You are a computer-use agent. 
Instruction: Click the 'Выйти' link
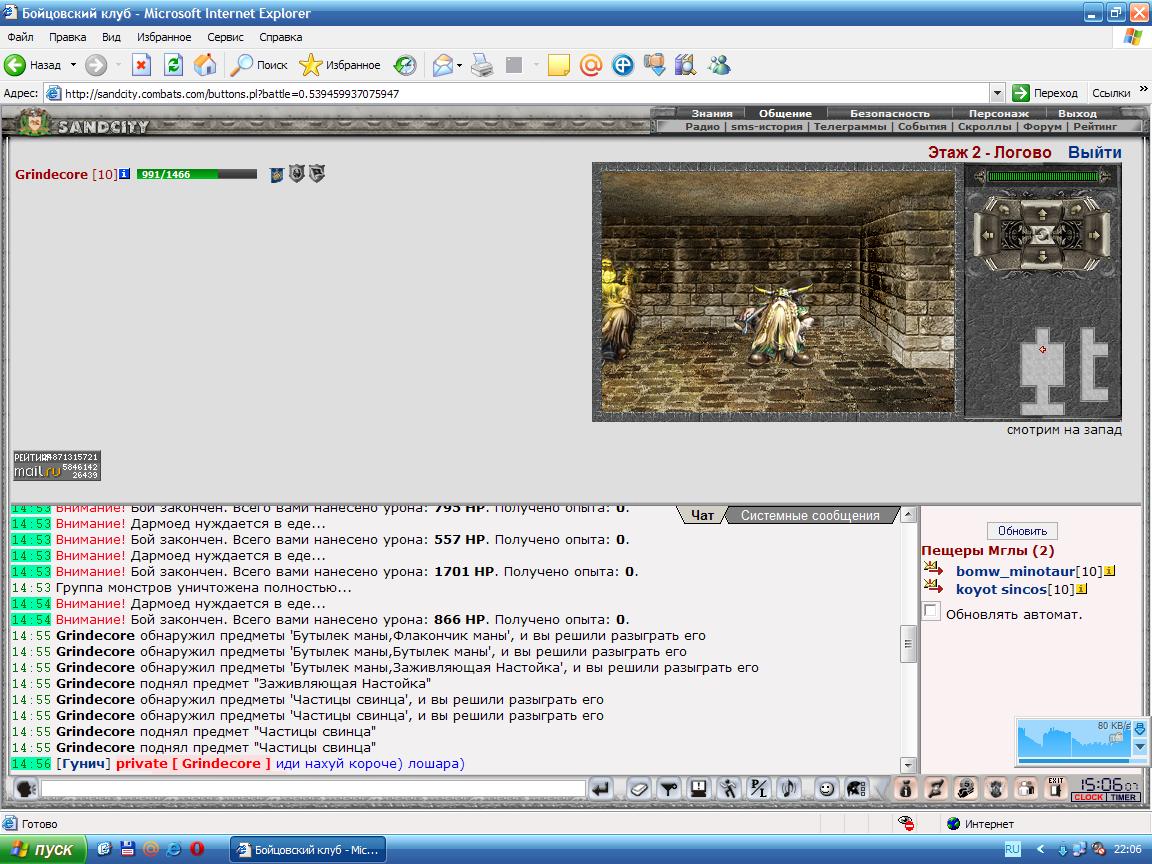coord(1094,152)
